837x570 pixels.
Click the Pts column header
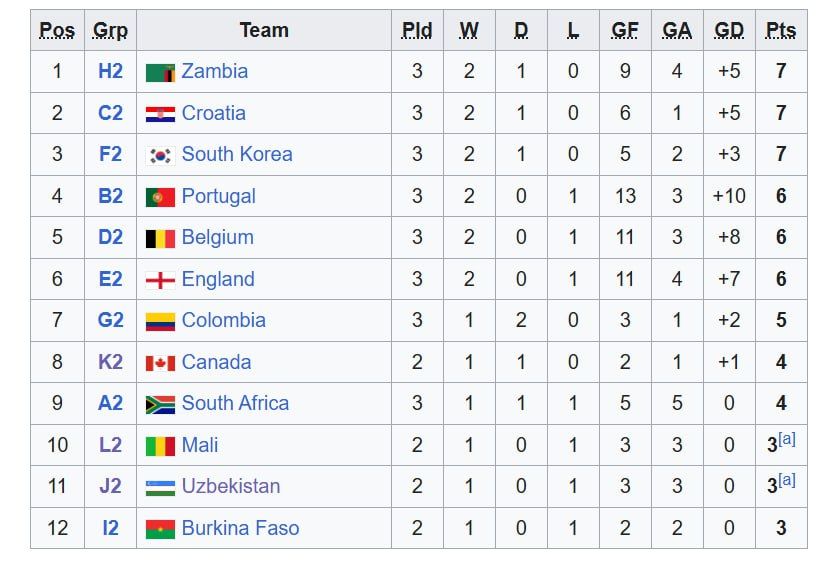[780, 31]
